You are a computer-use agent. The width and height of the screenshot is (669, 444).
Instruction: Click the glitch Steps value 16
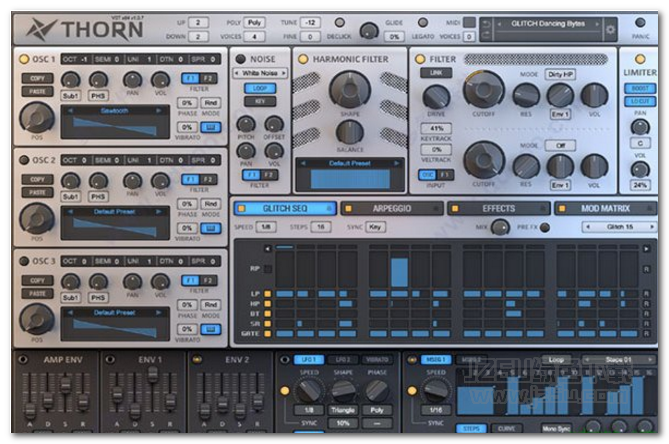point(320,227)
